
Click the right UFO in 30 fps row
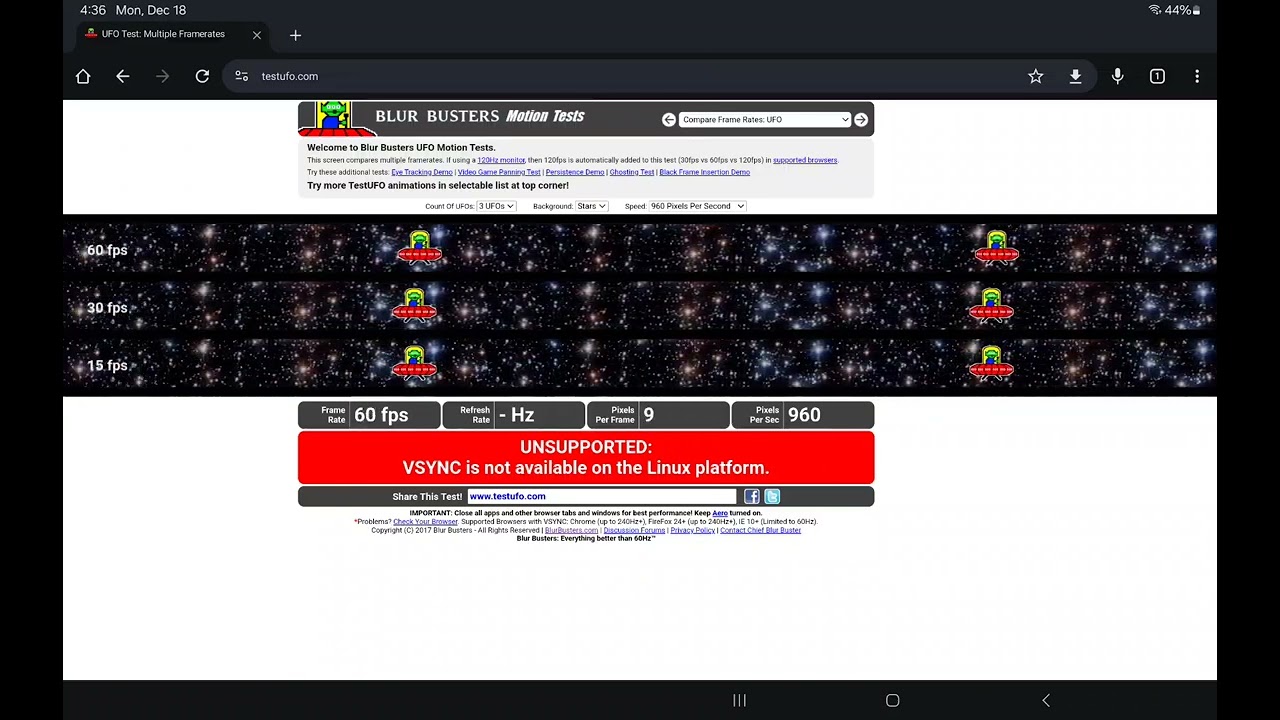(991, 306)
